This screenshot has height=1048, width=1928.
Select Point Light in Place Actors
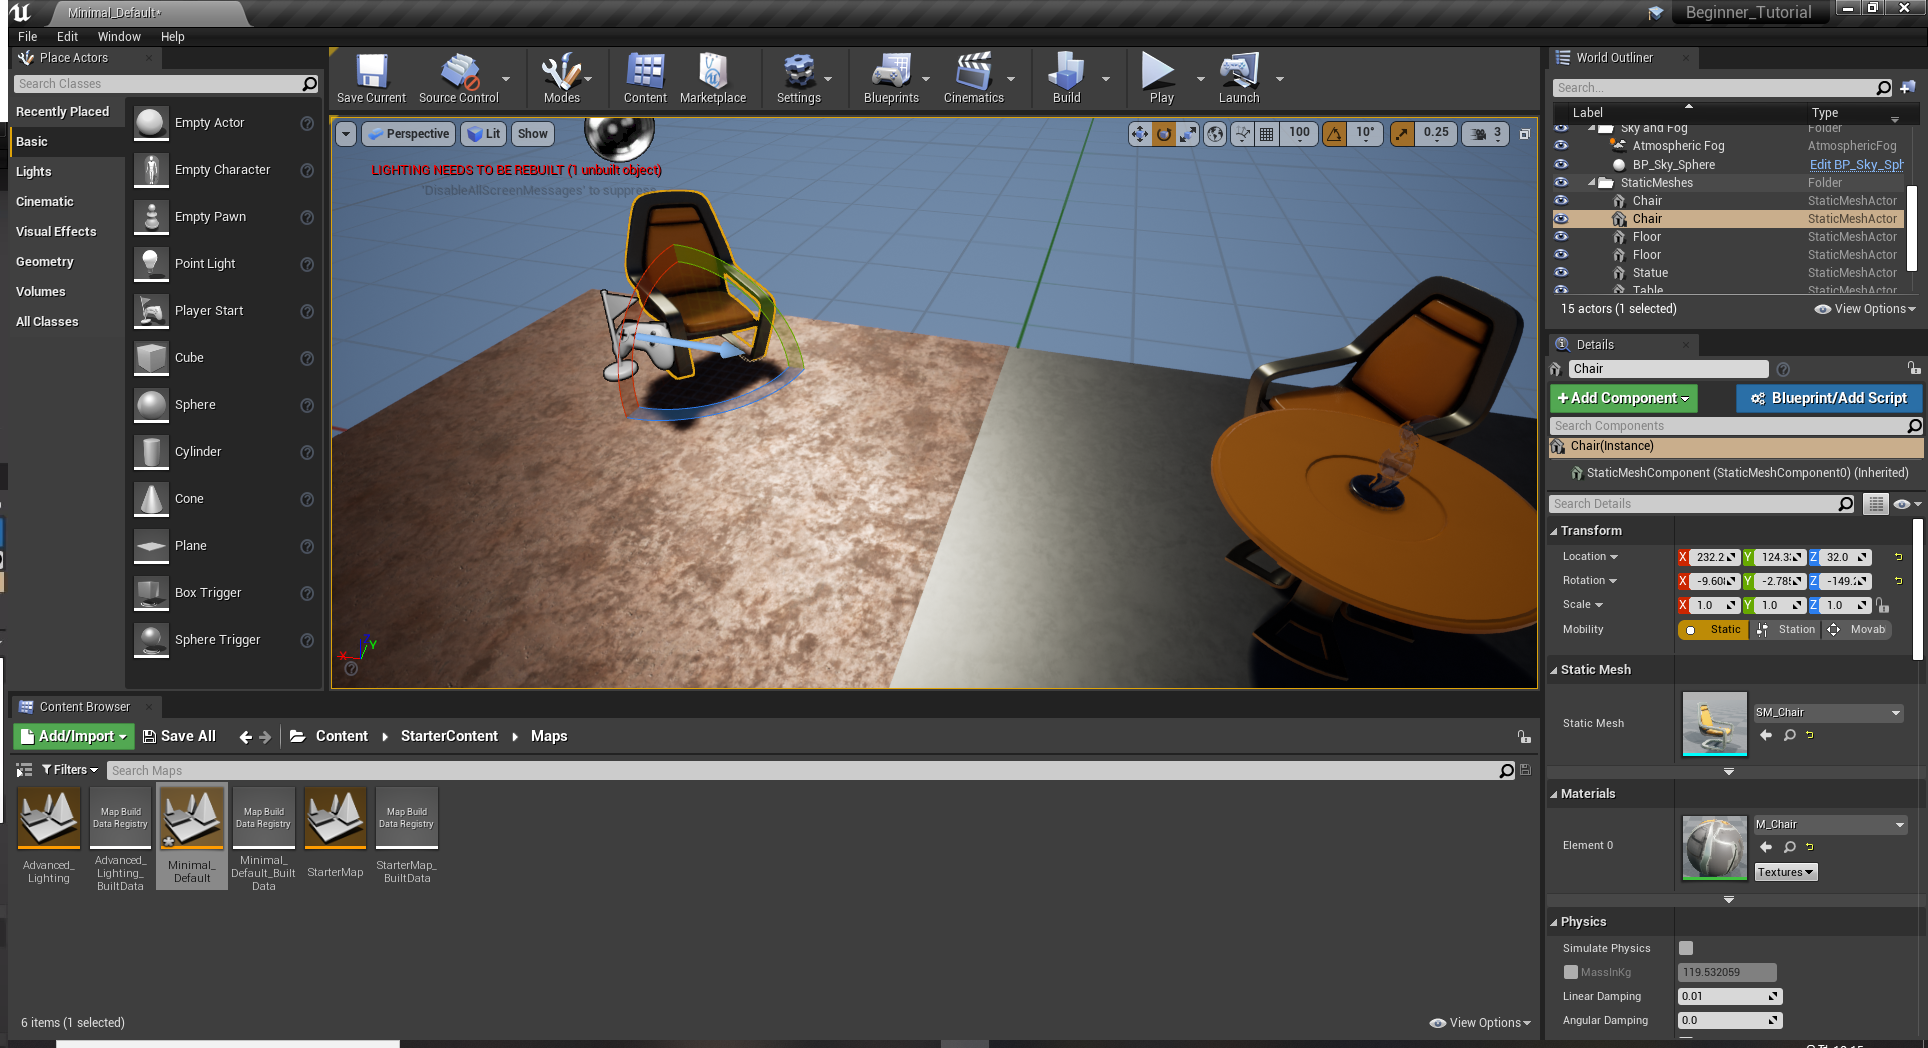click(x=224, y=264)
